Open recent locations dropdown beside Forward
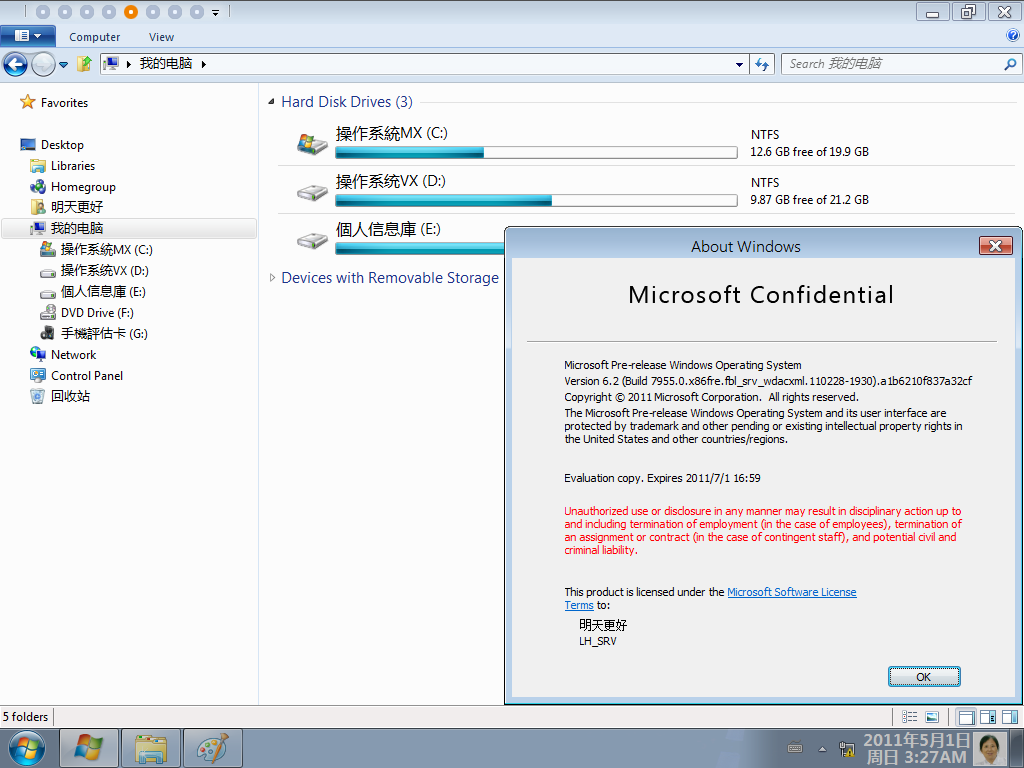This screenshot has height=768, width=1024. point(63,65)
